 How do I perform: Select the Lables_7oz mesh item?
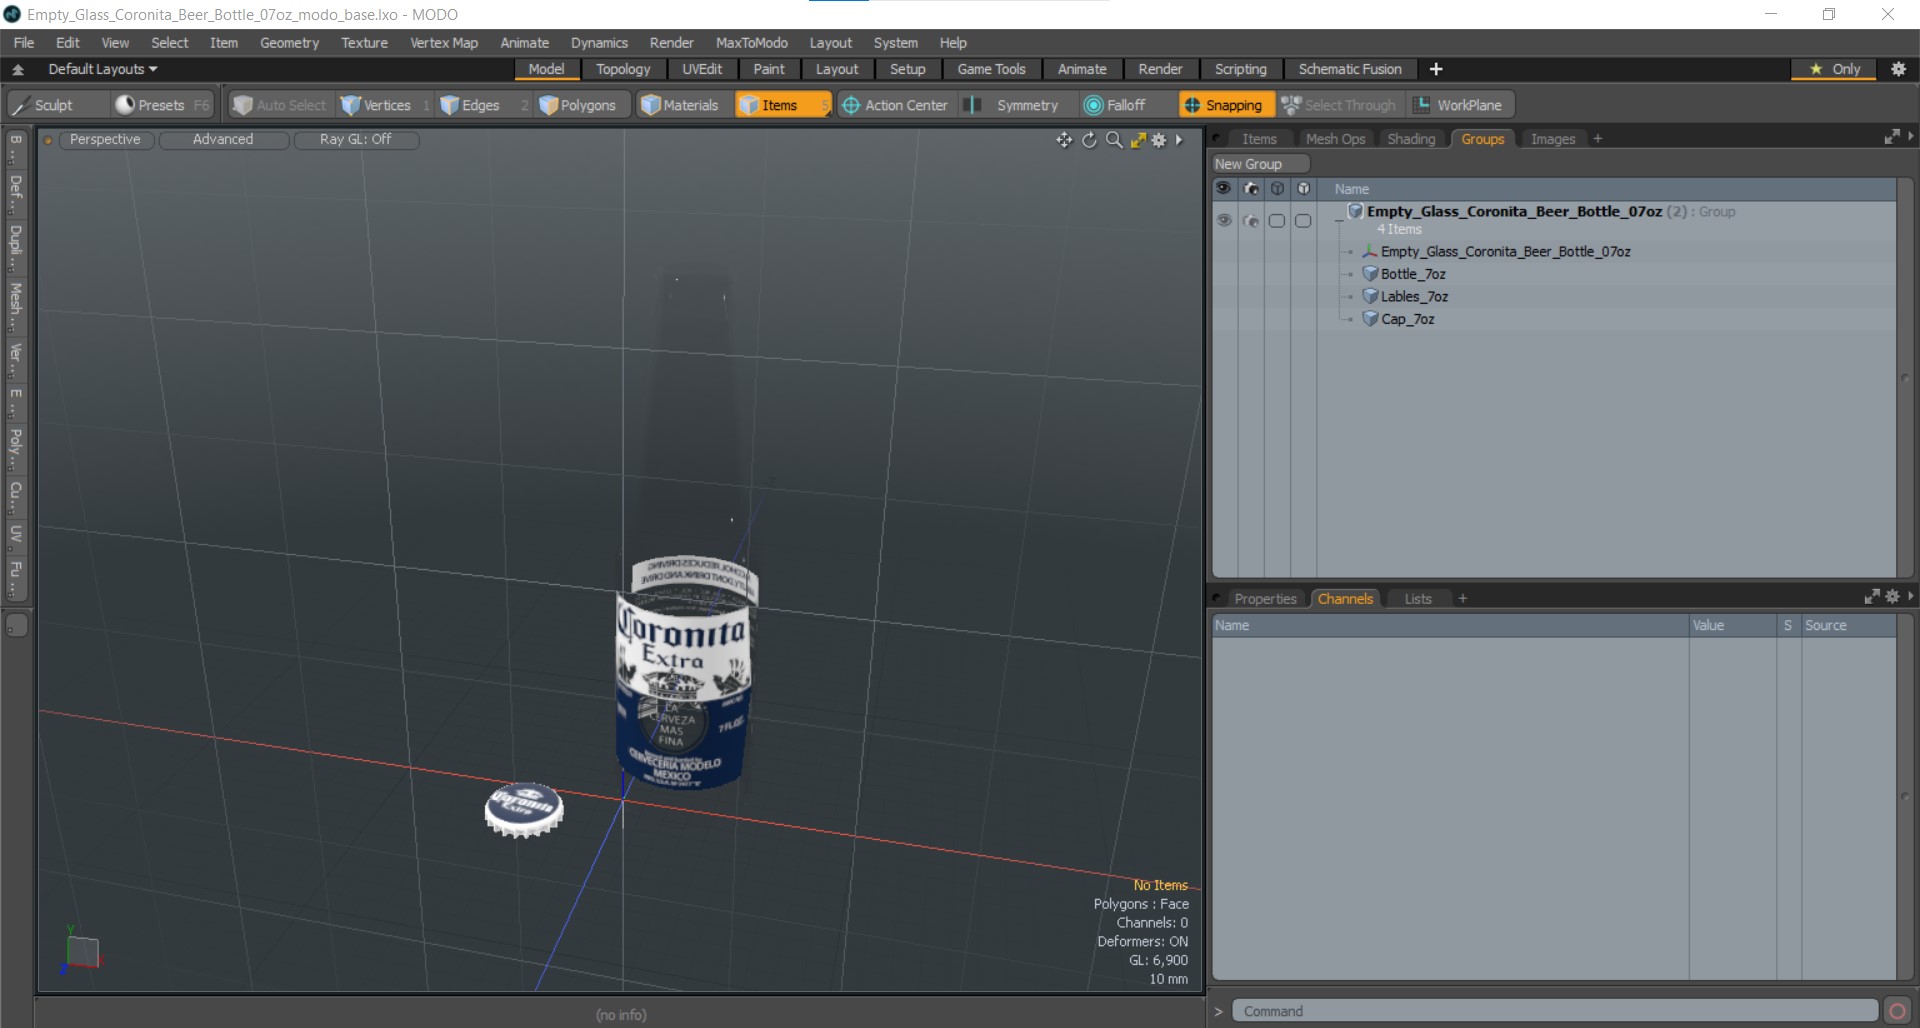tap(1414, 297)
